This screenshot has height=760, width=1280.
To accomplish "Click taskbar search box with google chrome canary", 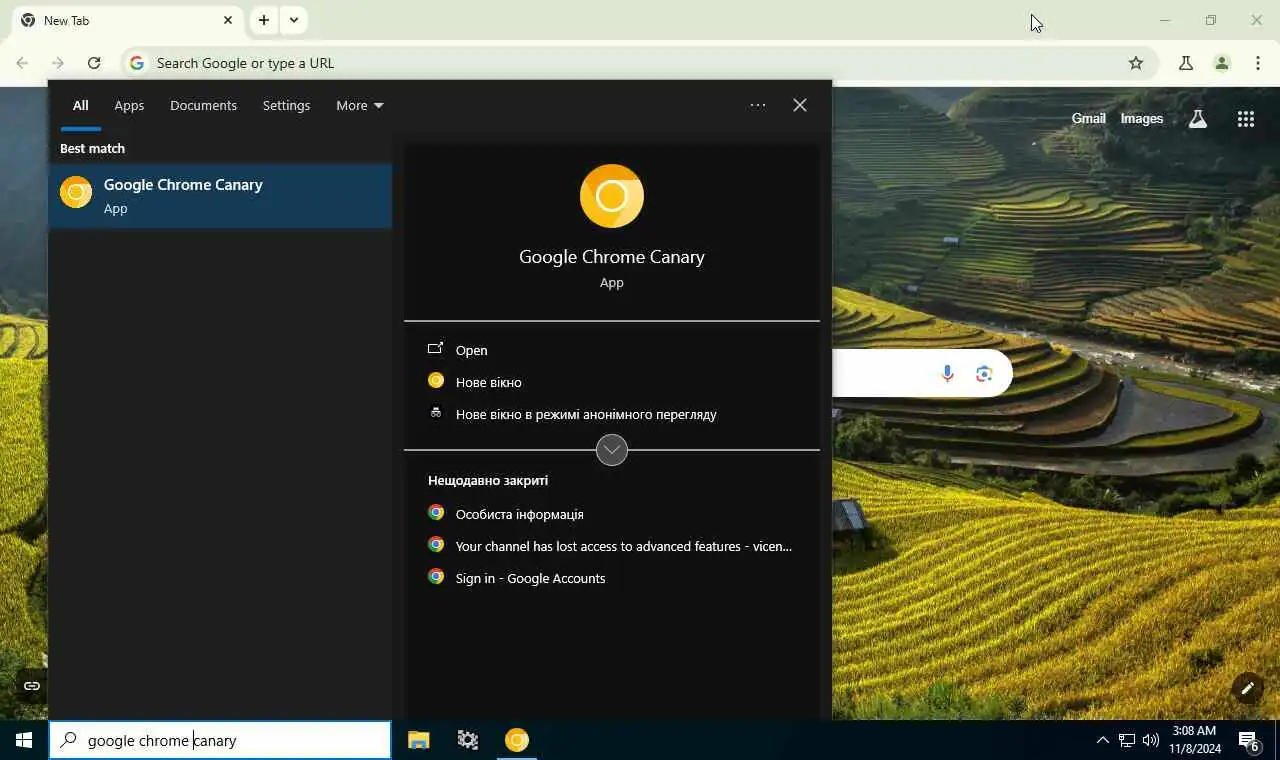I will pyautogui.click(x=220, y=741).
